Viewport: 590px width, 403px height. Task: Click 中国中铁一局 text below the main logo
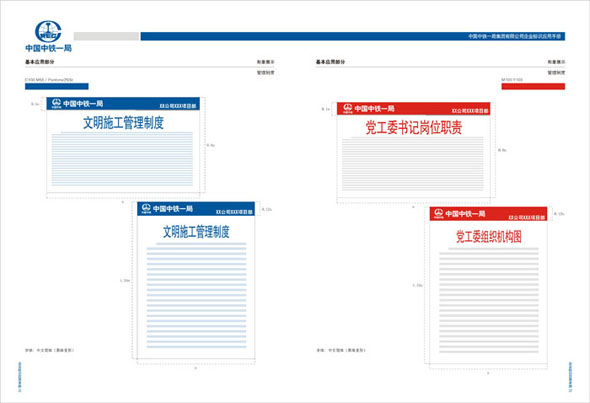tap(48, 48)
